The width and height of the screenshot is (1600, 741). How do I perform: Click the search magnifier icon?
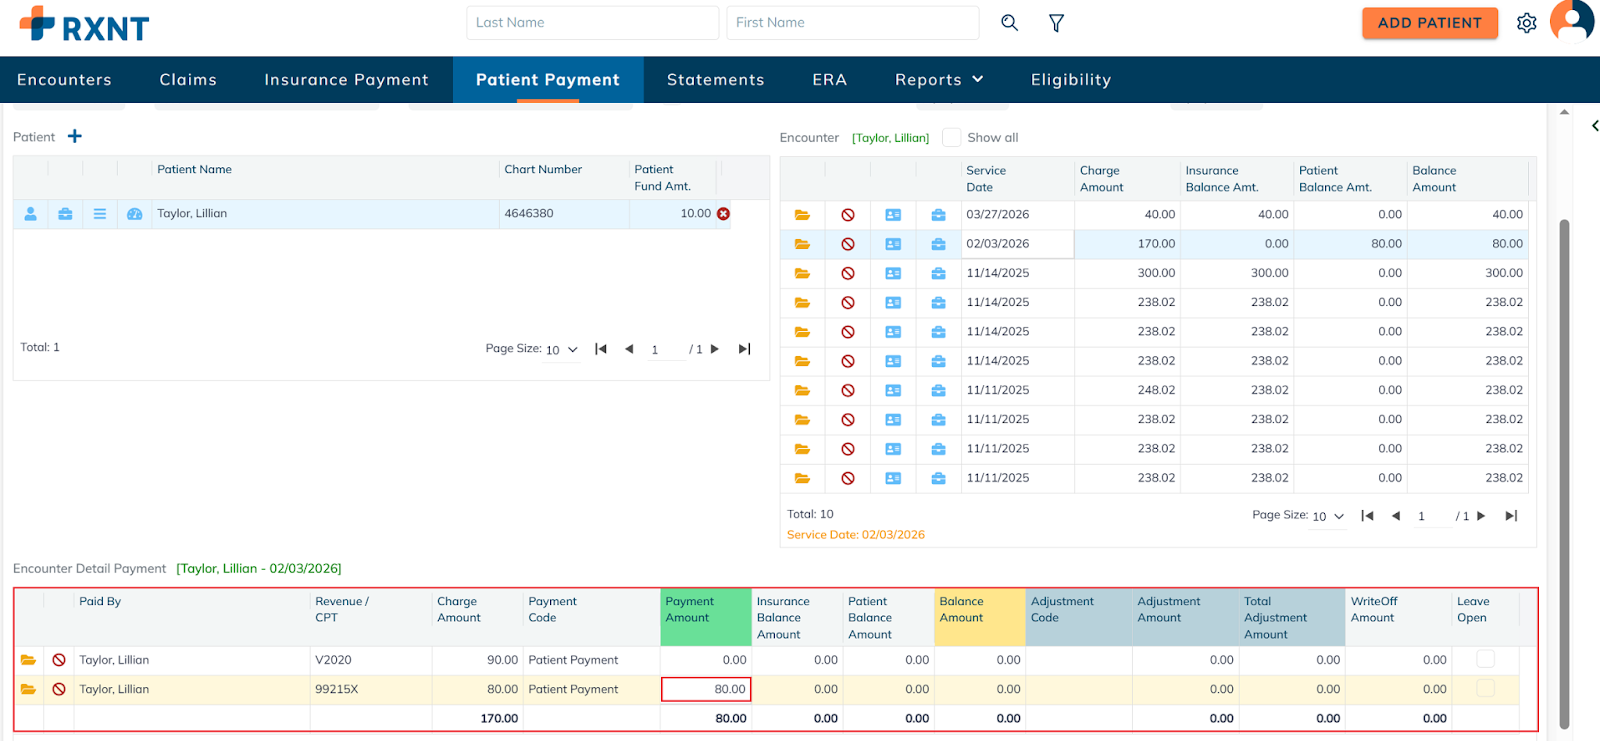[1009, 23]
